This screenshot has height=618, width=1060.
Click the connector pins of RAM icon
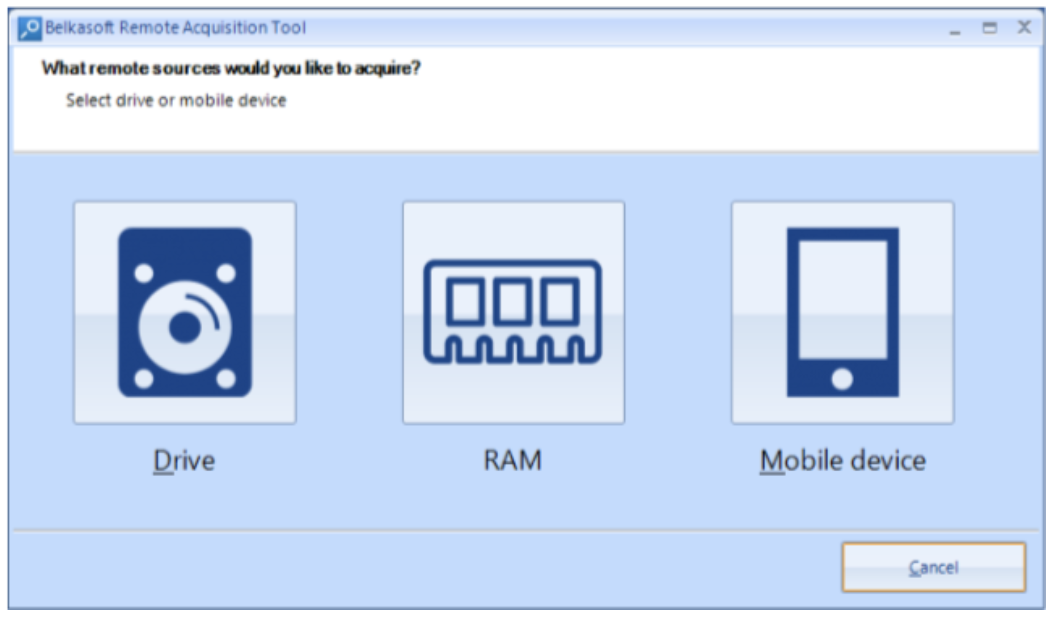513,349
